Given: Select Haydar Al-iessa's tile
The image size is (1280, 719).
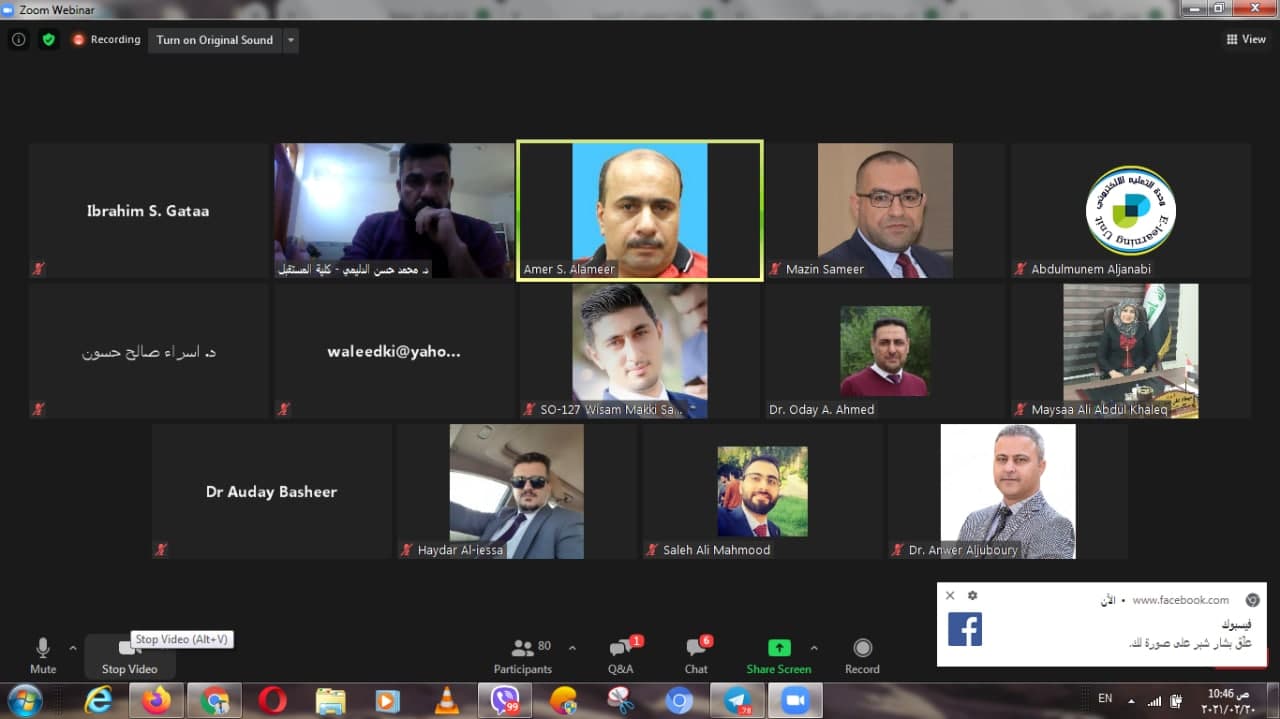Looking at the screenshot, I should pos(517,491).
